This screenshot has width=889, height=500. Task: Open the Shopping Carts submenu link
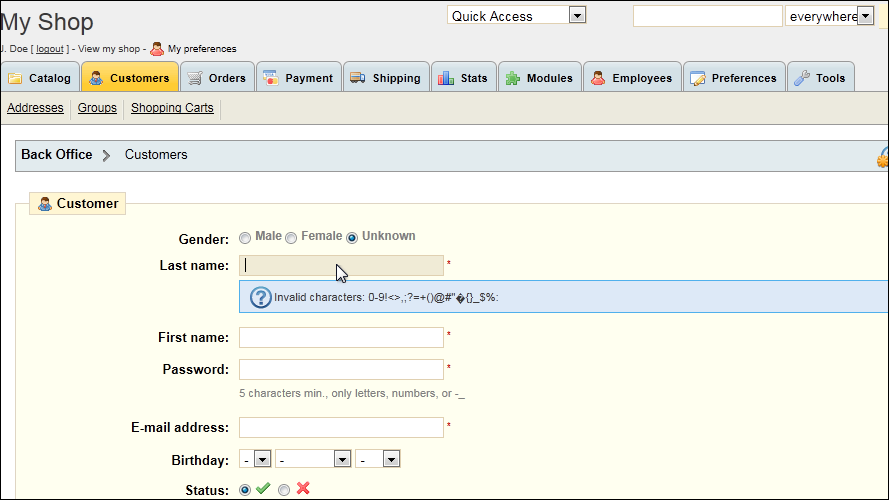pos(172,108)
